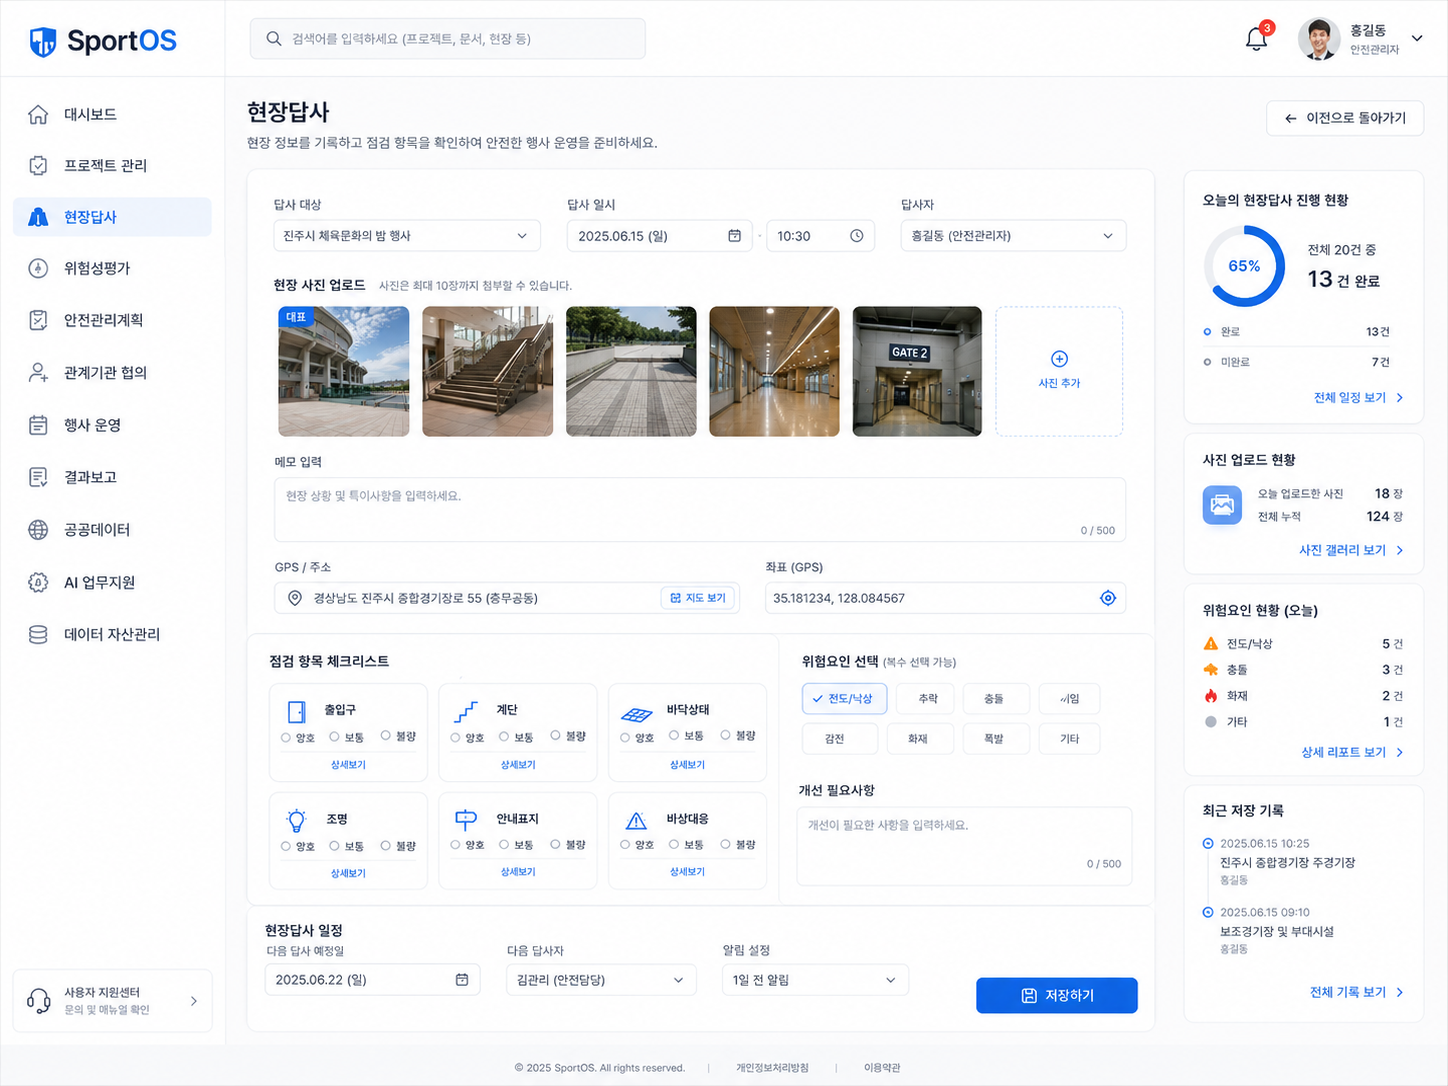Click 이전으로 돌아가기 button
This screenshot has height=1086, width=1448.
coord(1345,118)
